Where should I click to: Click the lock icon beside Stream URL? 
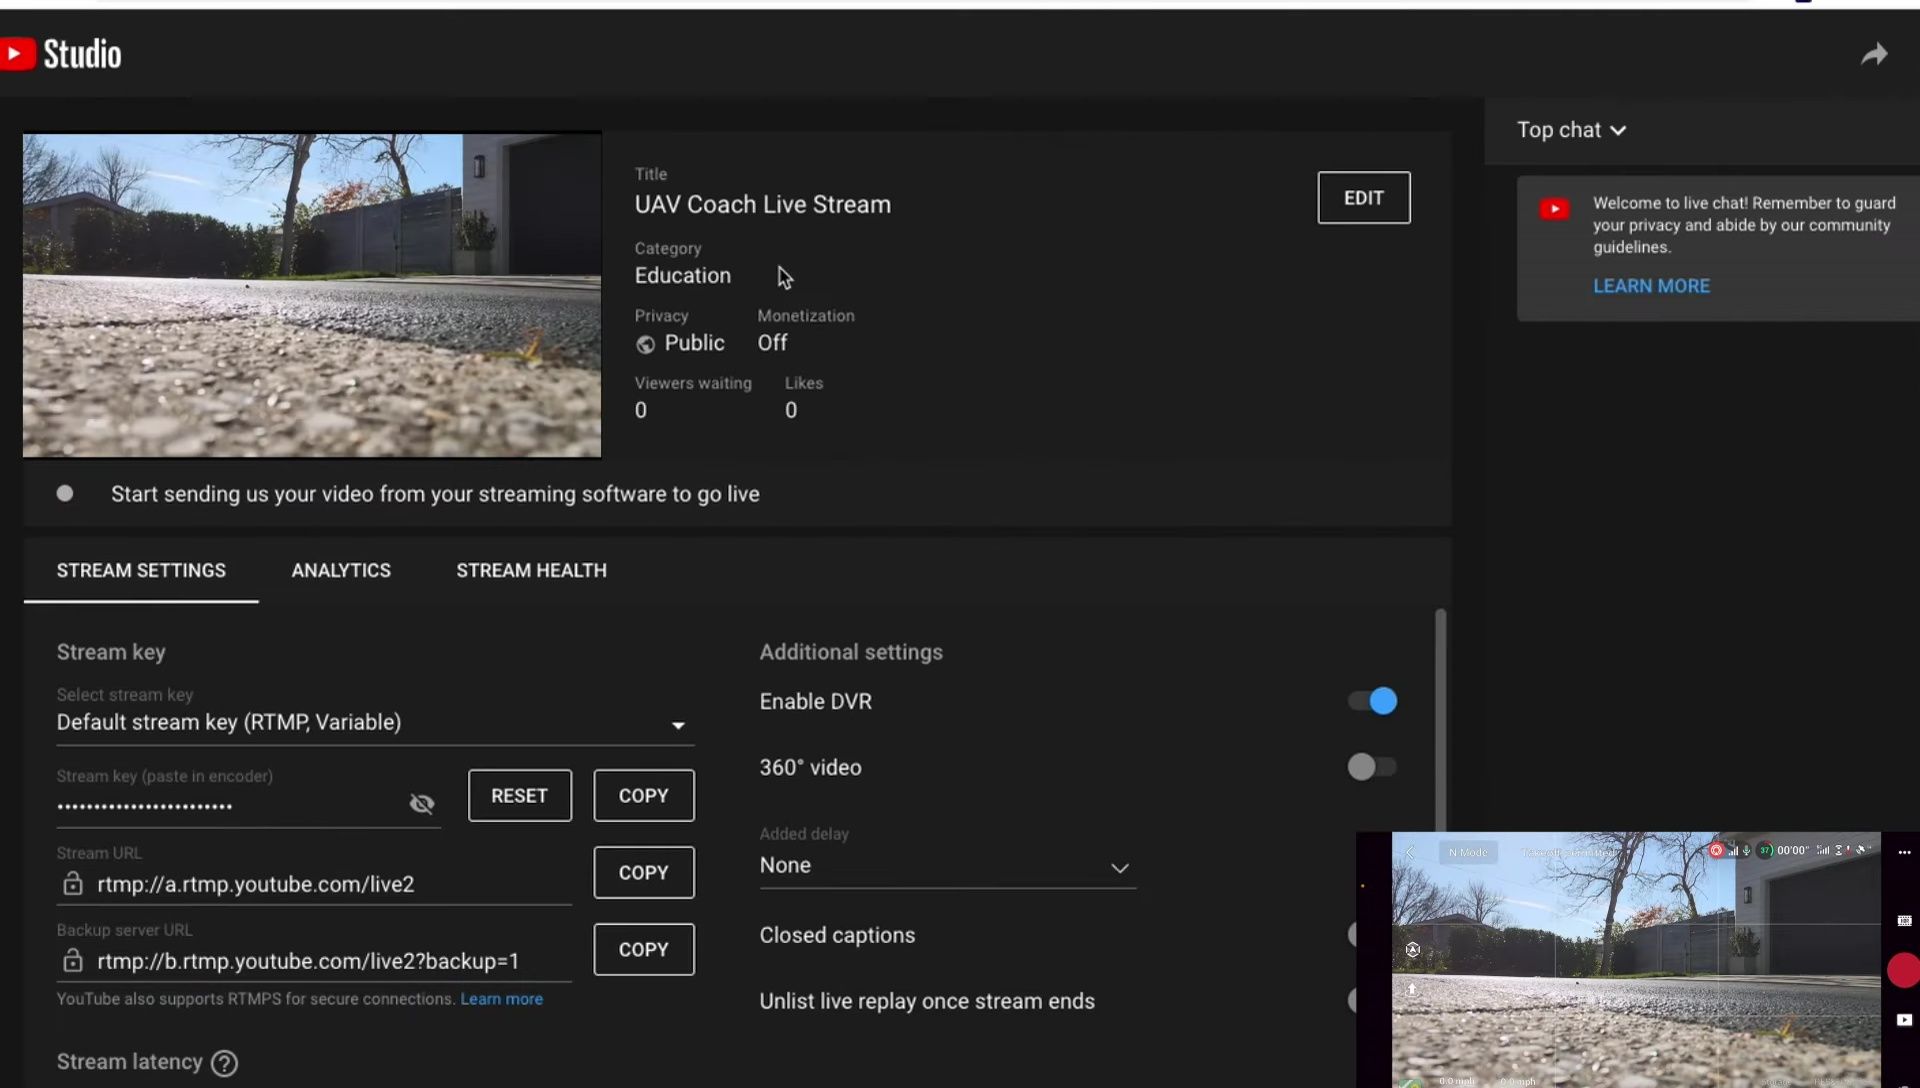coord(72,884)
